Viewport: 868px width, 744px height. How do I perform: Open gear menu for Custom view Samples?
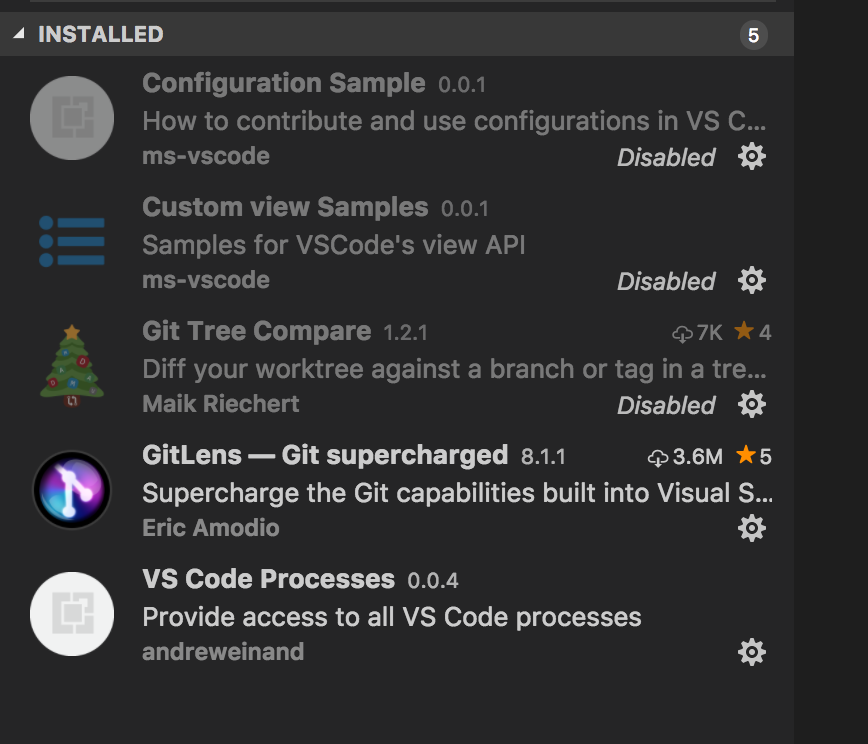tap(751, 281)
